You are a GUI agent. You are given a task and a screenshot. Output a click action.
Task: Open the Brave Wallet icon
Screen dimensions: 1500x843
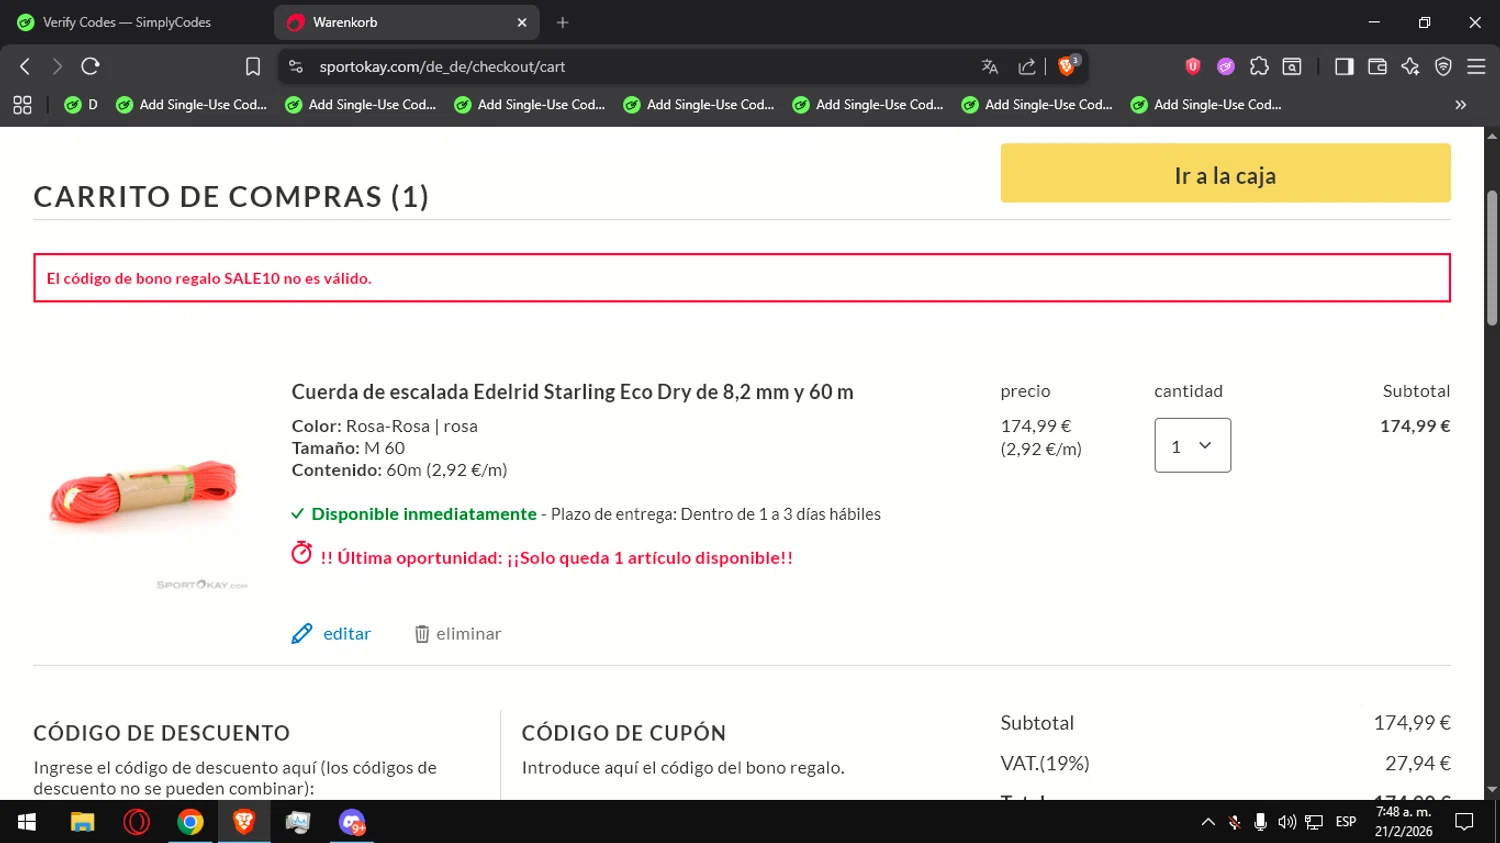(1377, 67)
